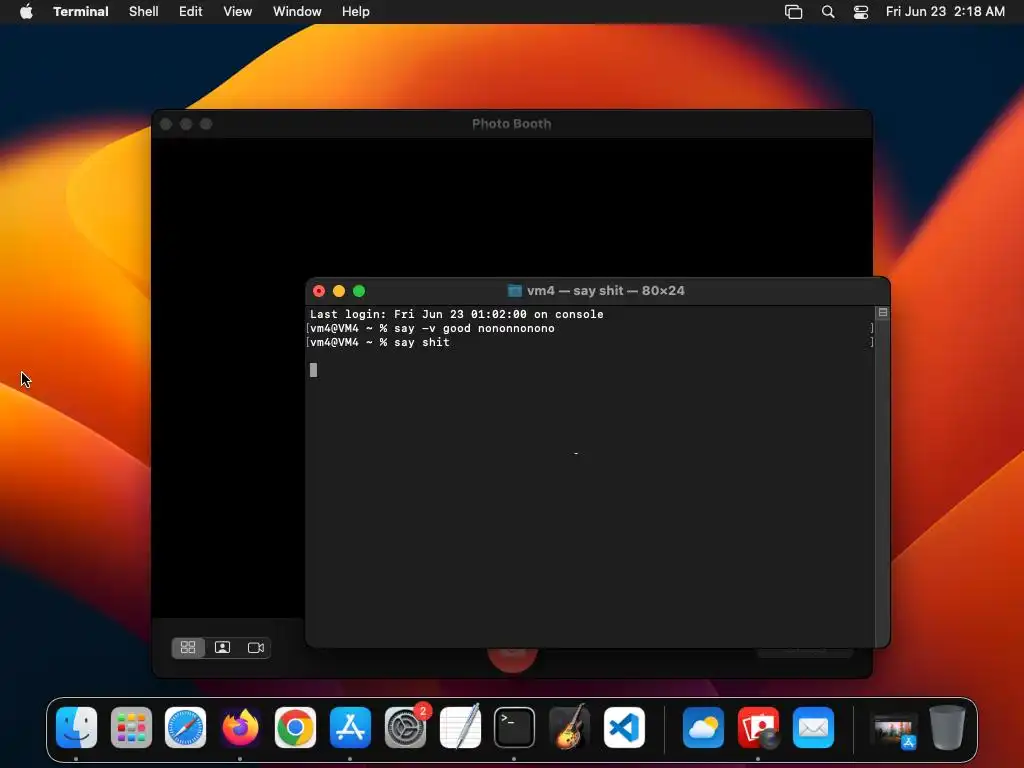Open the Weather app in the Dock

click(x=703, y=728)
